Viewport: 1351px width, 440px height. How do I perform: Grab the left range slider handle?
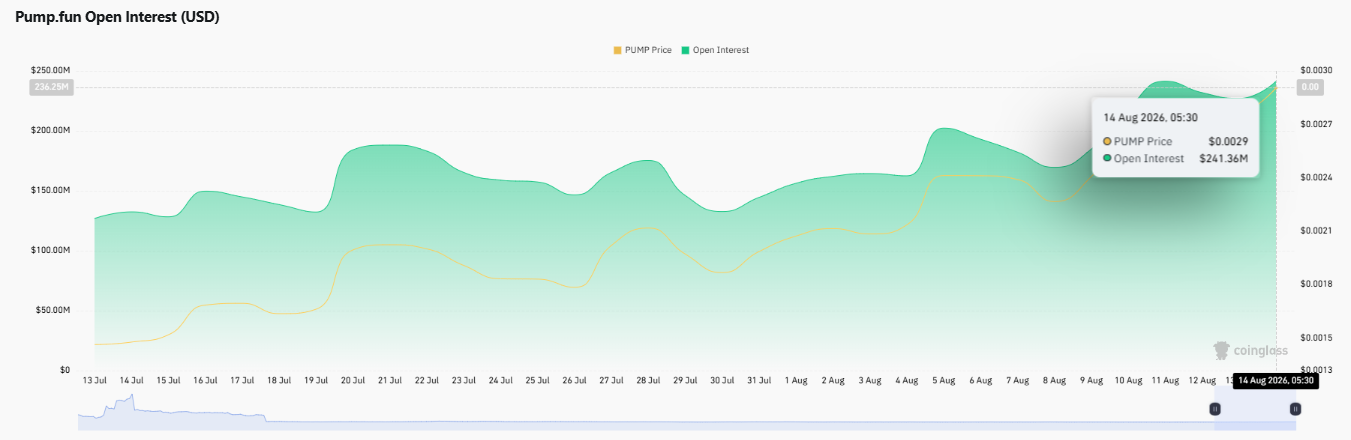pos(1215,409)
